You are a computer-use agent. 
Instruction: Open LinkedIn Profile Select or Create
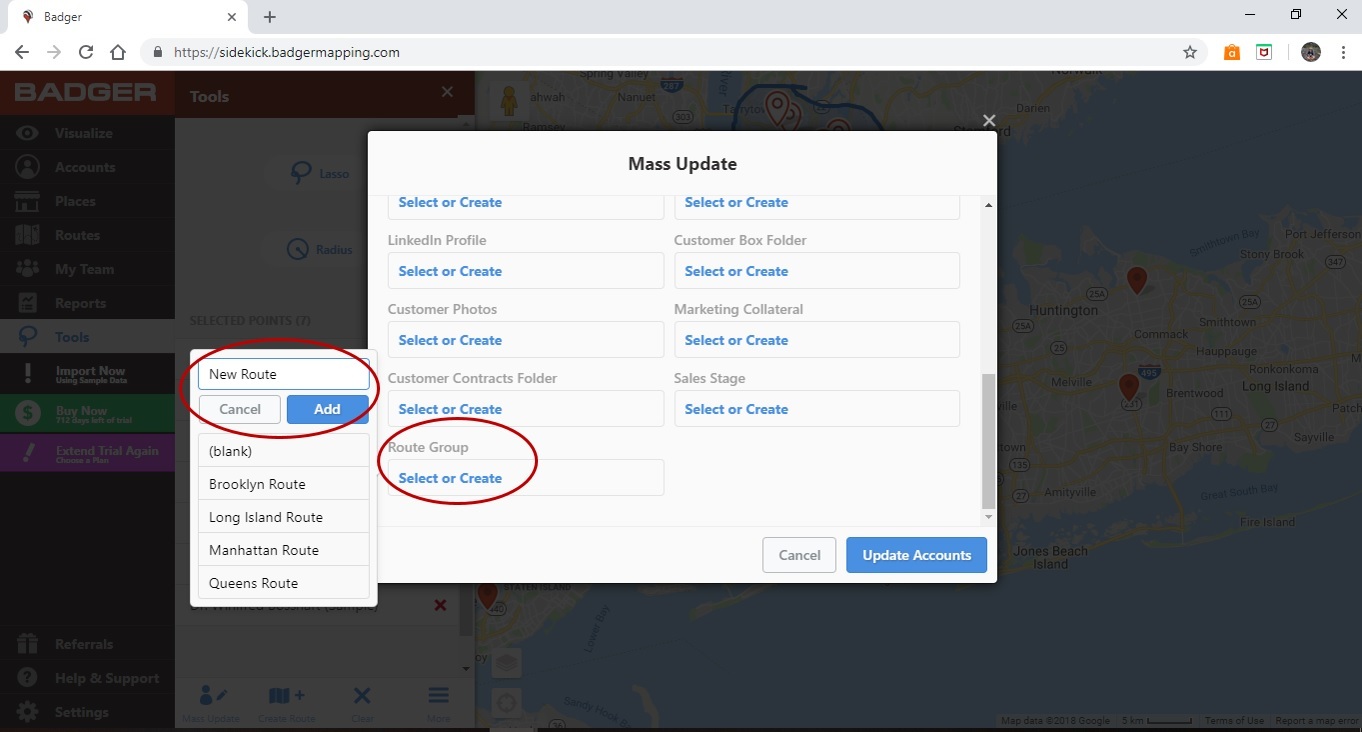point(526,271)
